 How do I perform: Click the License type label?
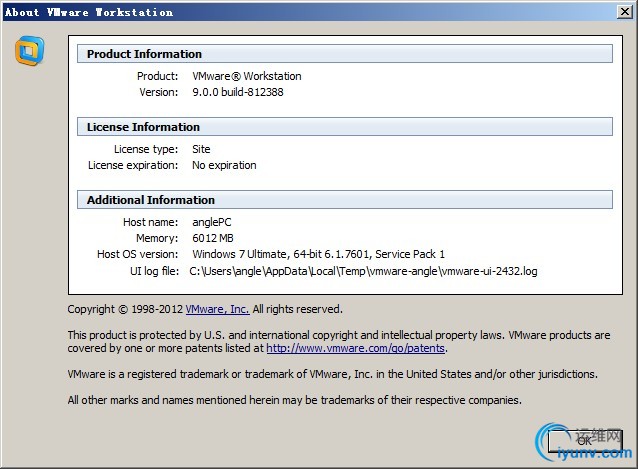tap(146, 149)
